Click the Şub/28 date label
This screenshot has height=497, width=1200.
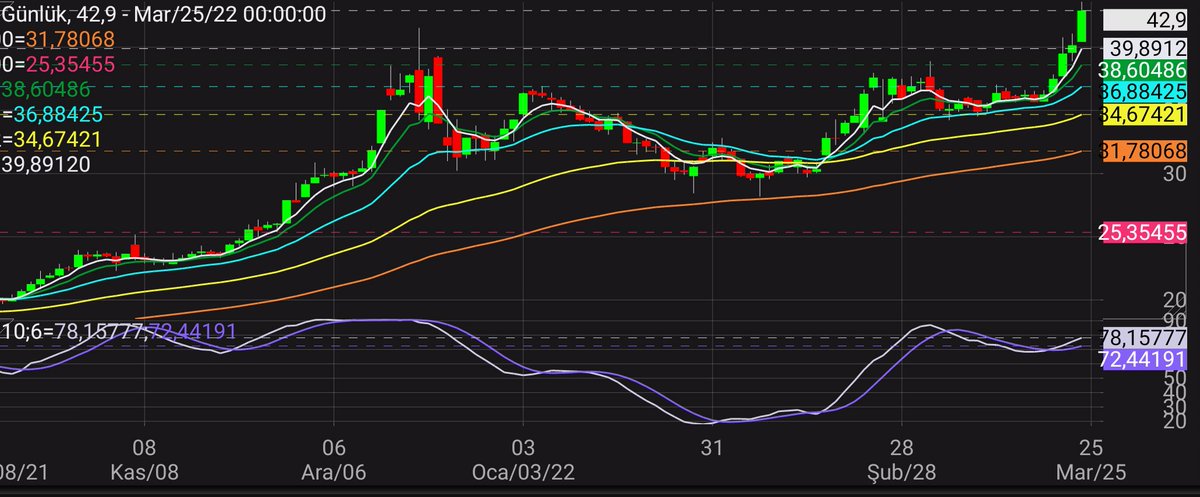tap(900, 470)
